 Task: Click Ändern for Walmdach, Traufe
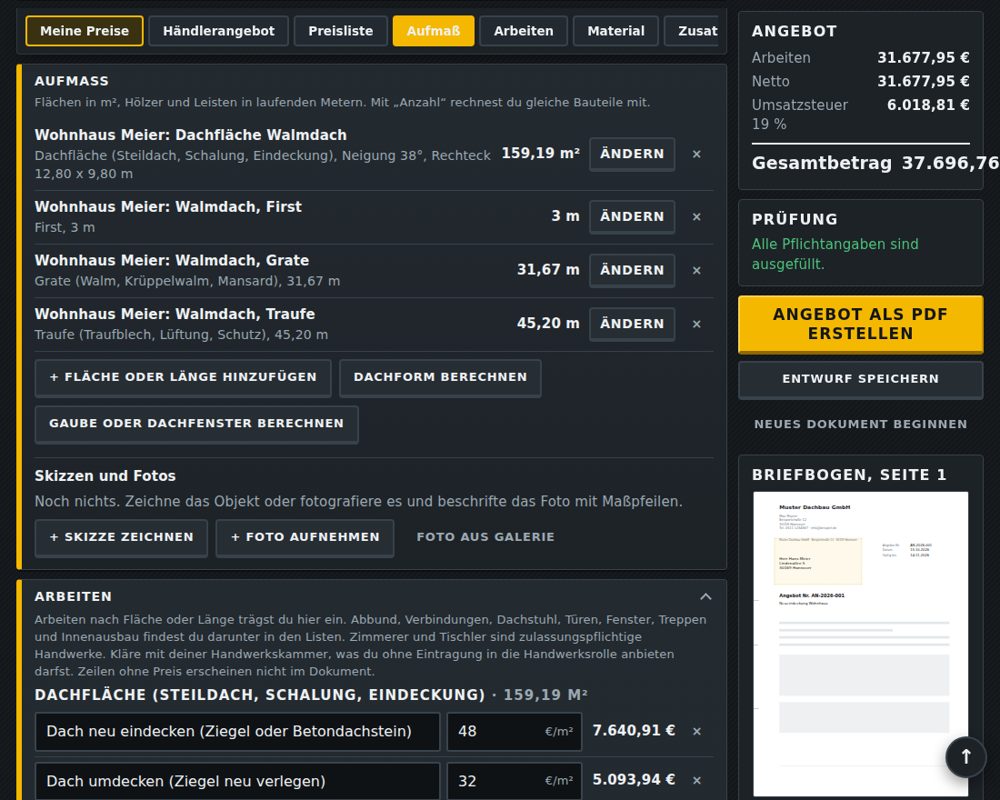tap(632, 324)
